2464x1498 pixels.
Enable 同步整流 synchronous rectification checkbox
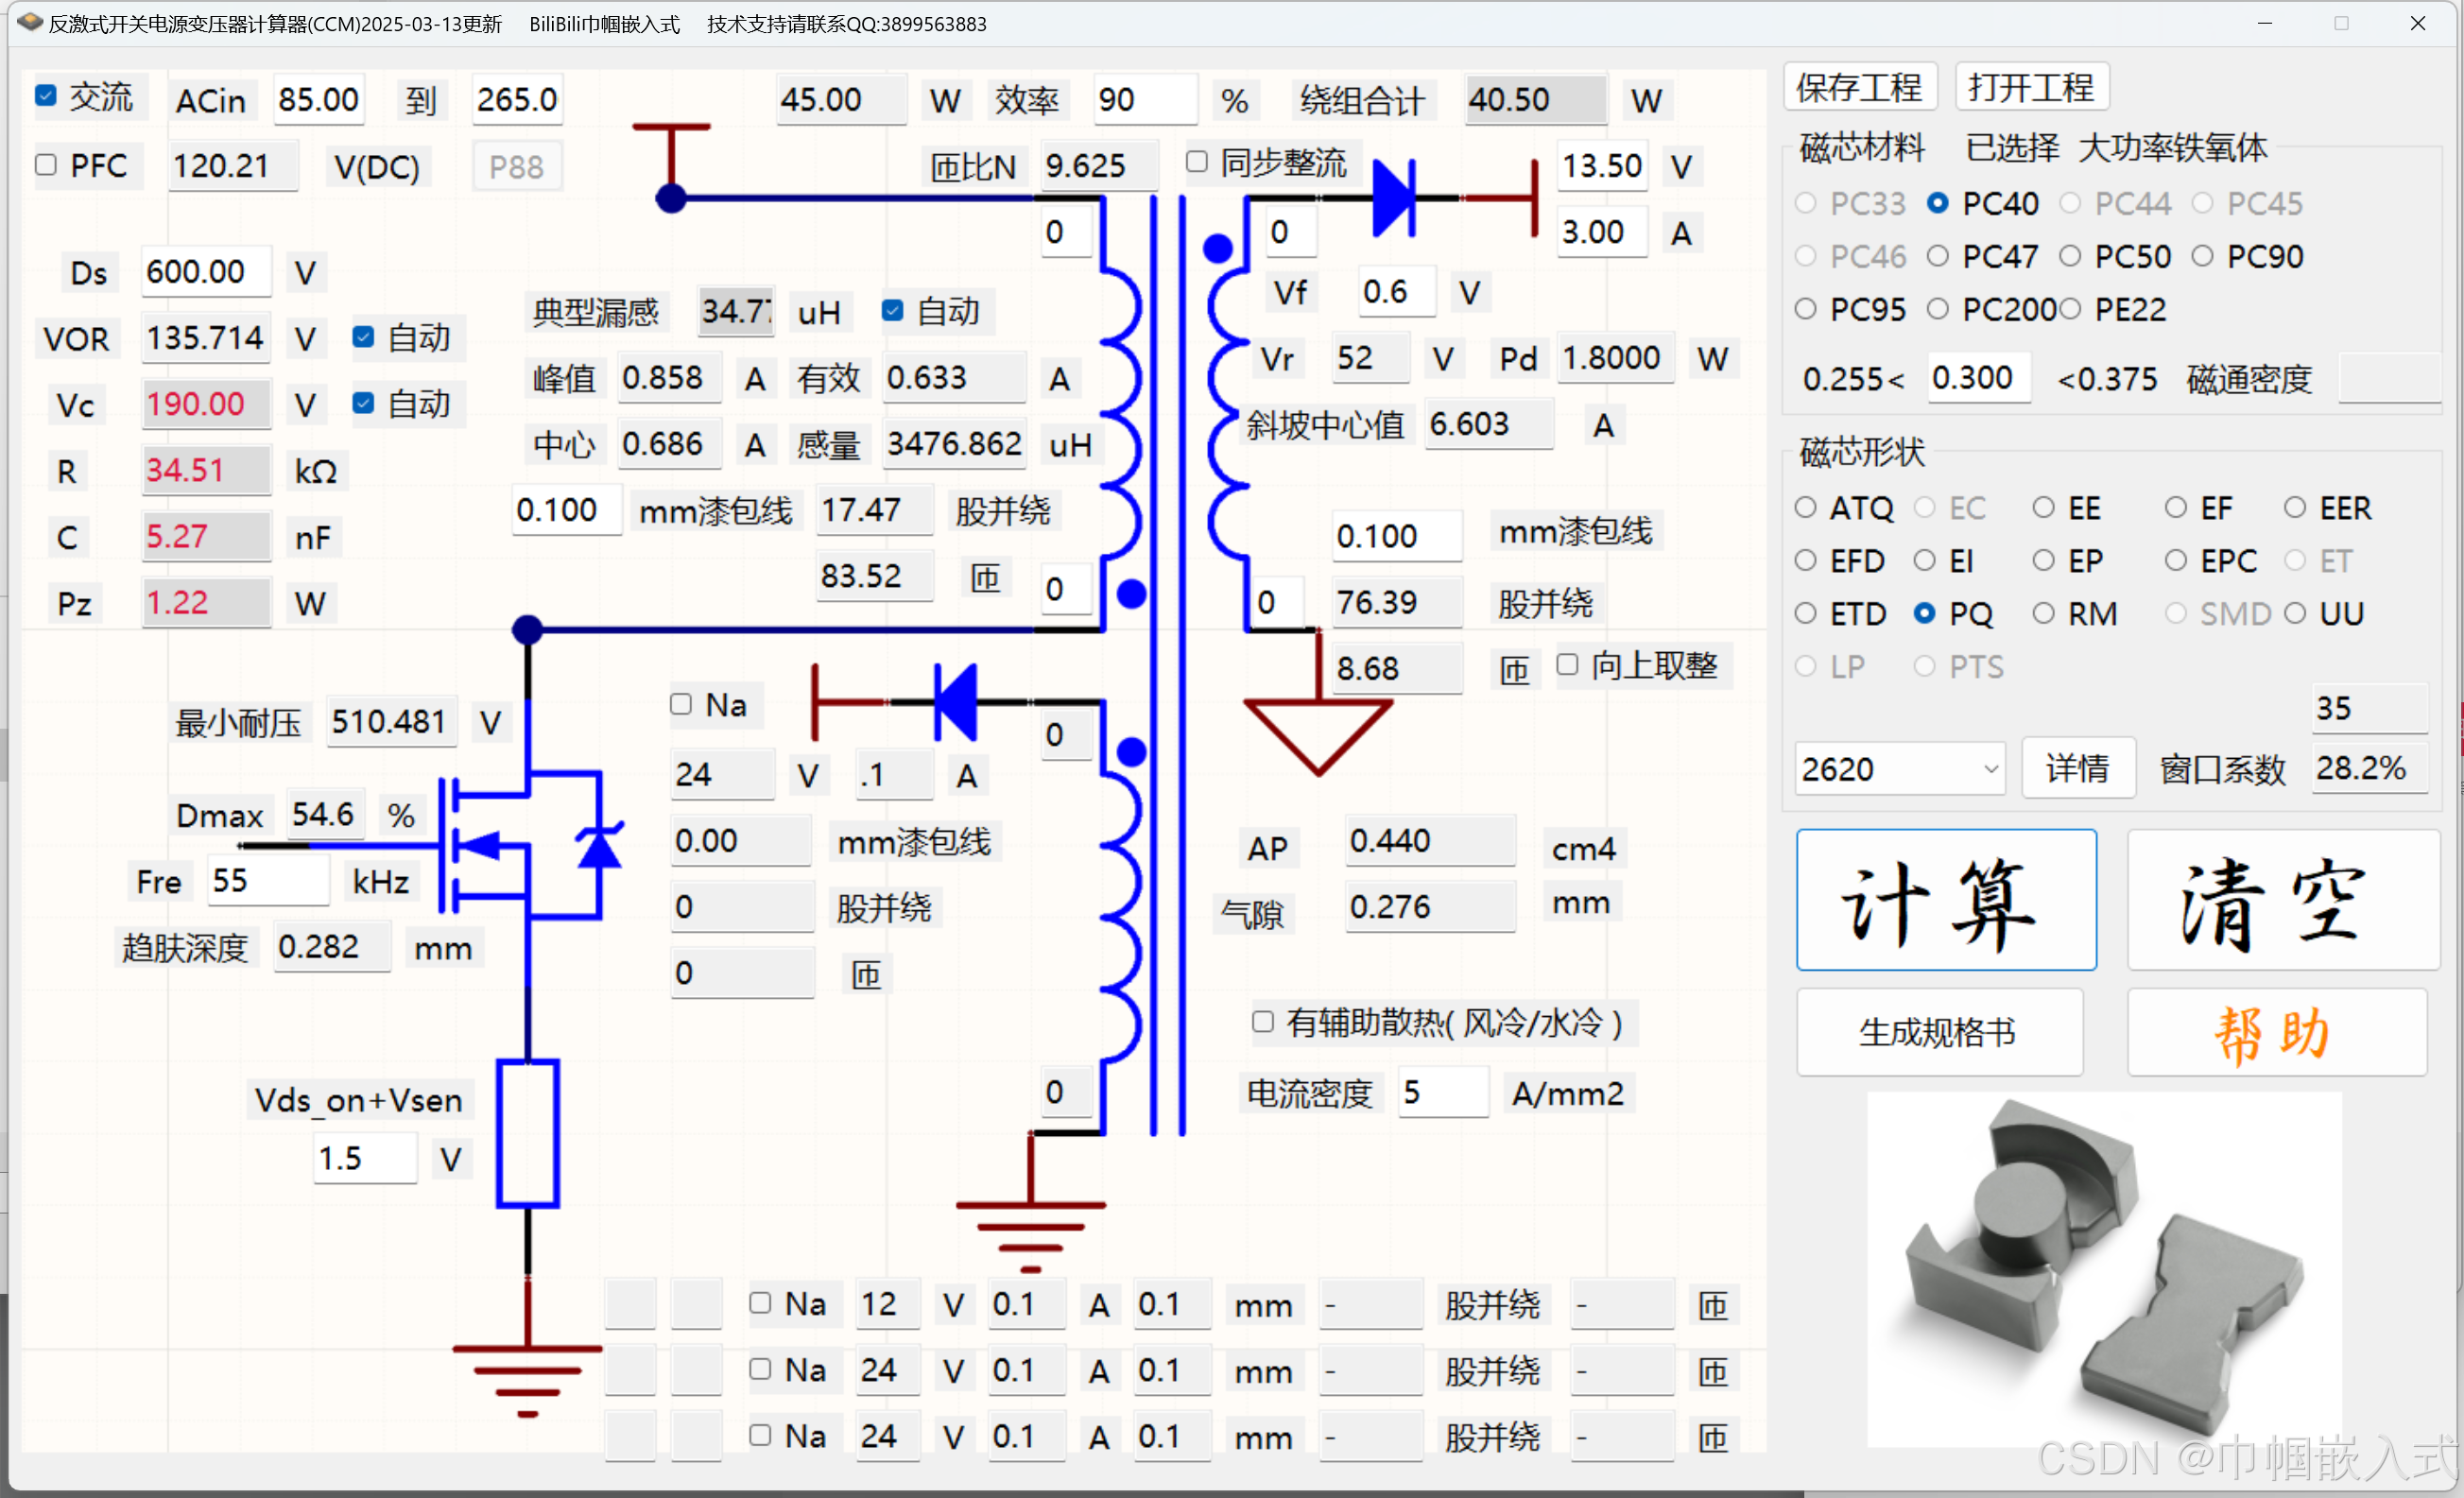[1197, 162]
